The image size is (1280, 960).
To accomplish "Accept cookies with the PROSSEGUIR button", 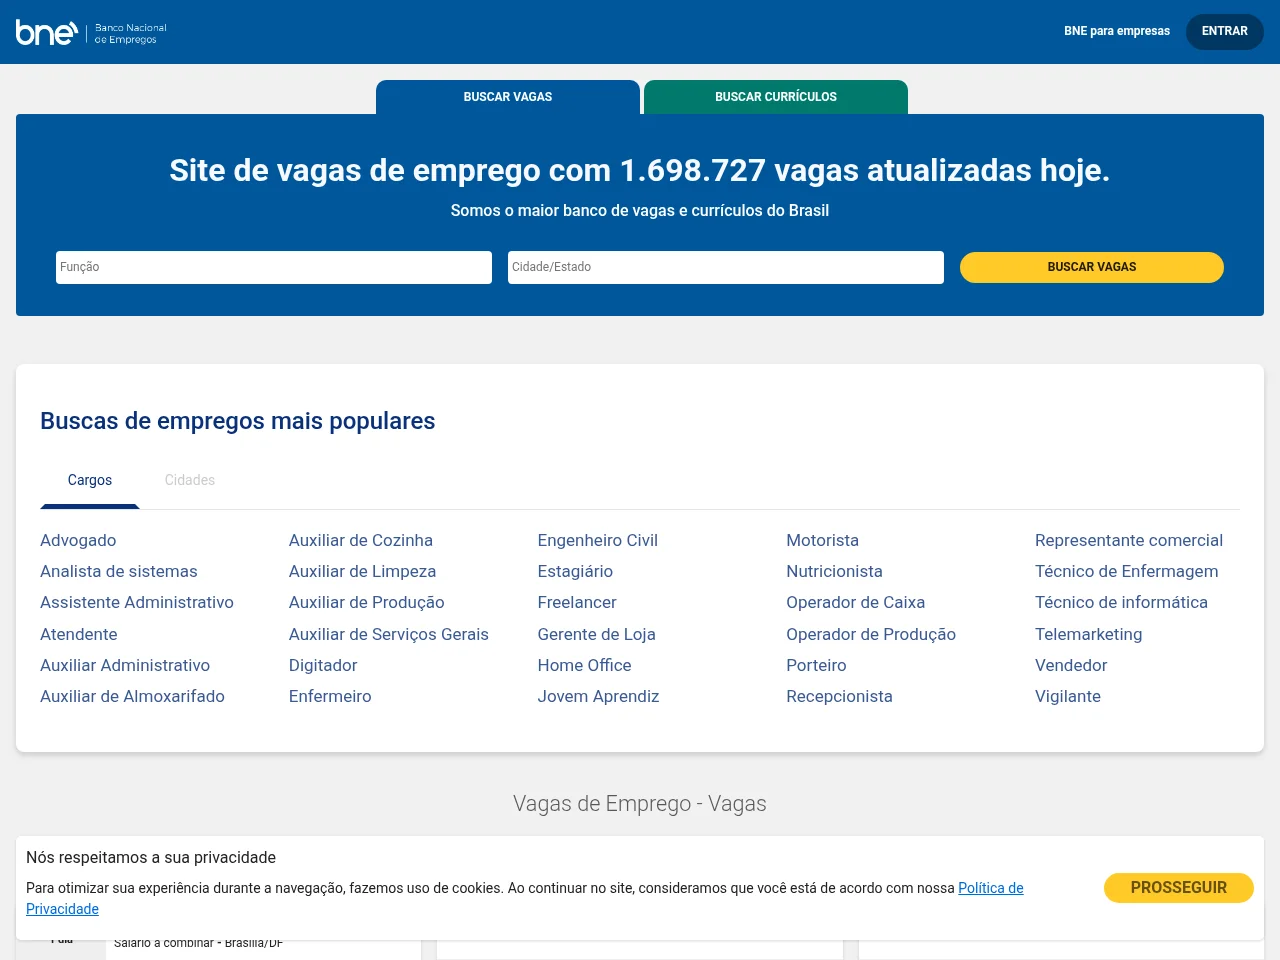I will click(1179, 888).
